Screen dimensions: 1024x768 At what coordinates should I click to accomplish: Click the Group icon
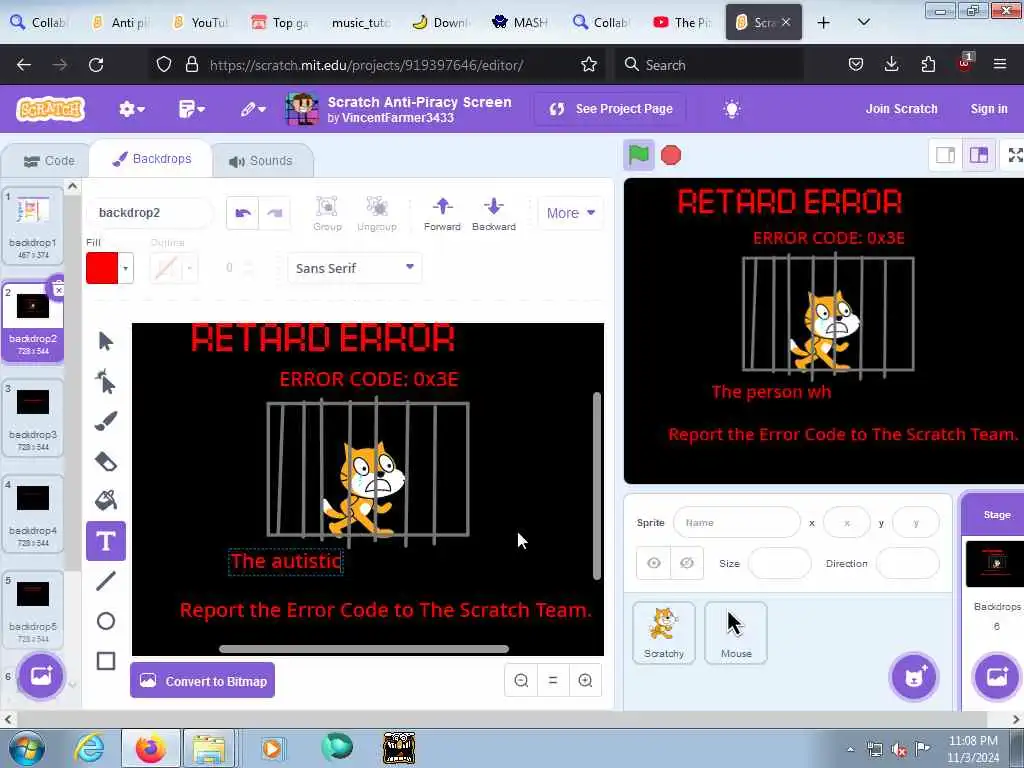327,213
